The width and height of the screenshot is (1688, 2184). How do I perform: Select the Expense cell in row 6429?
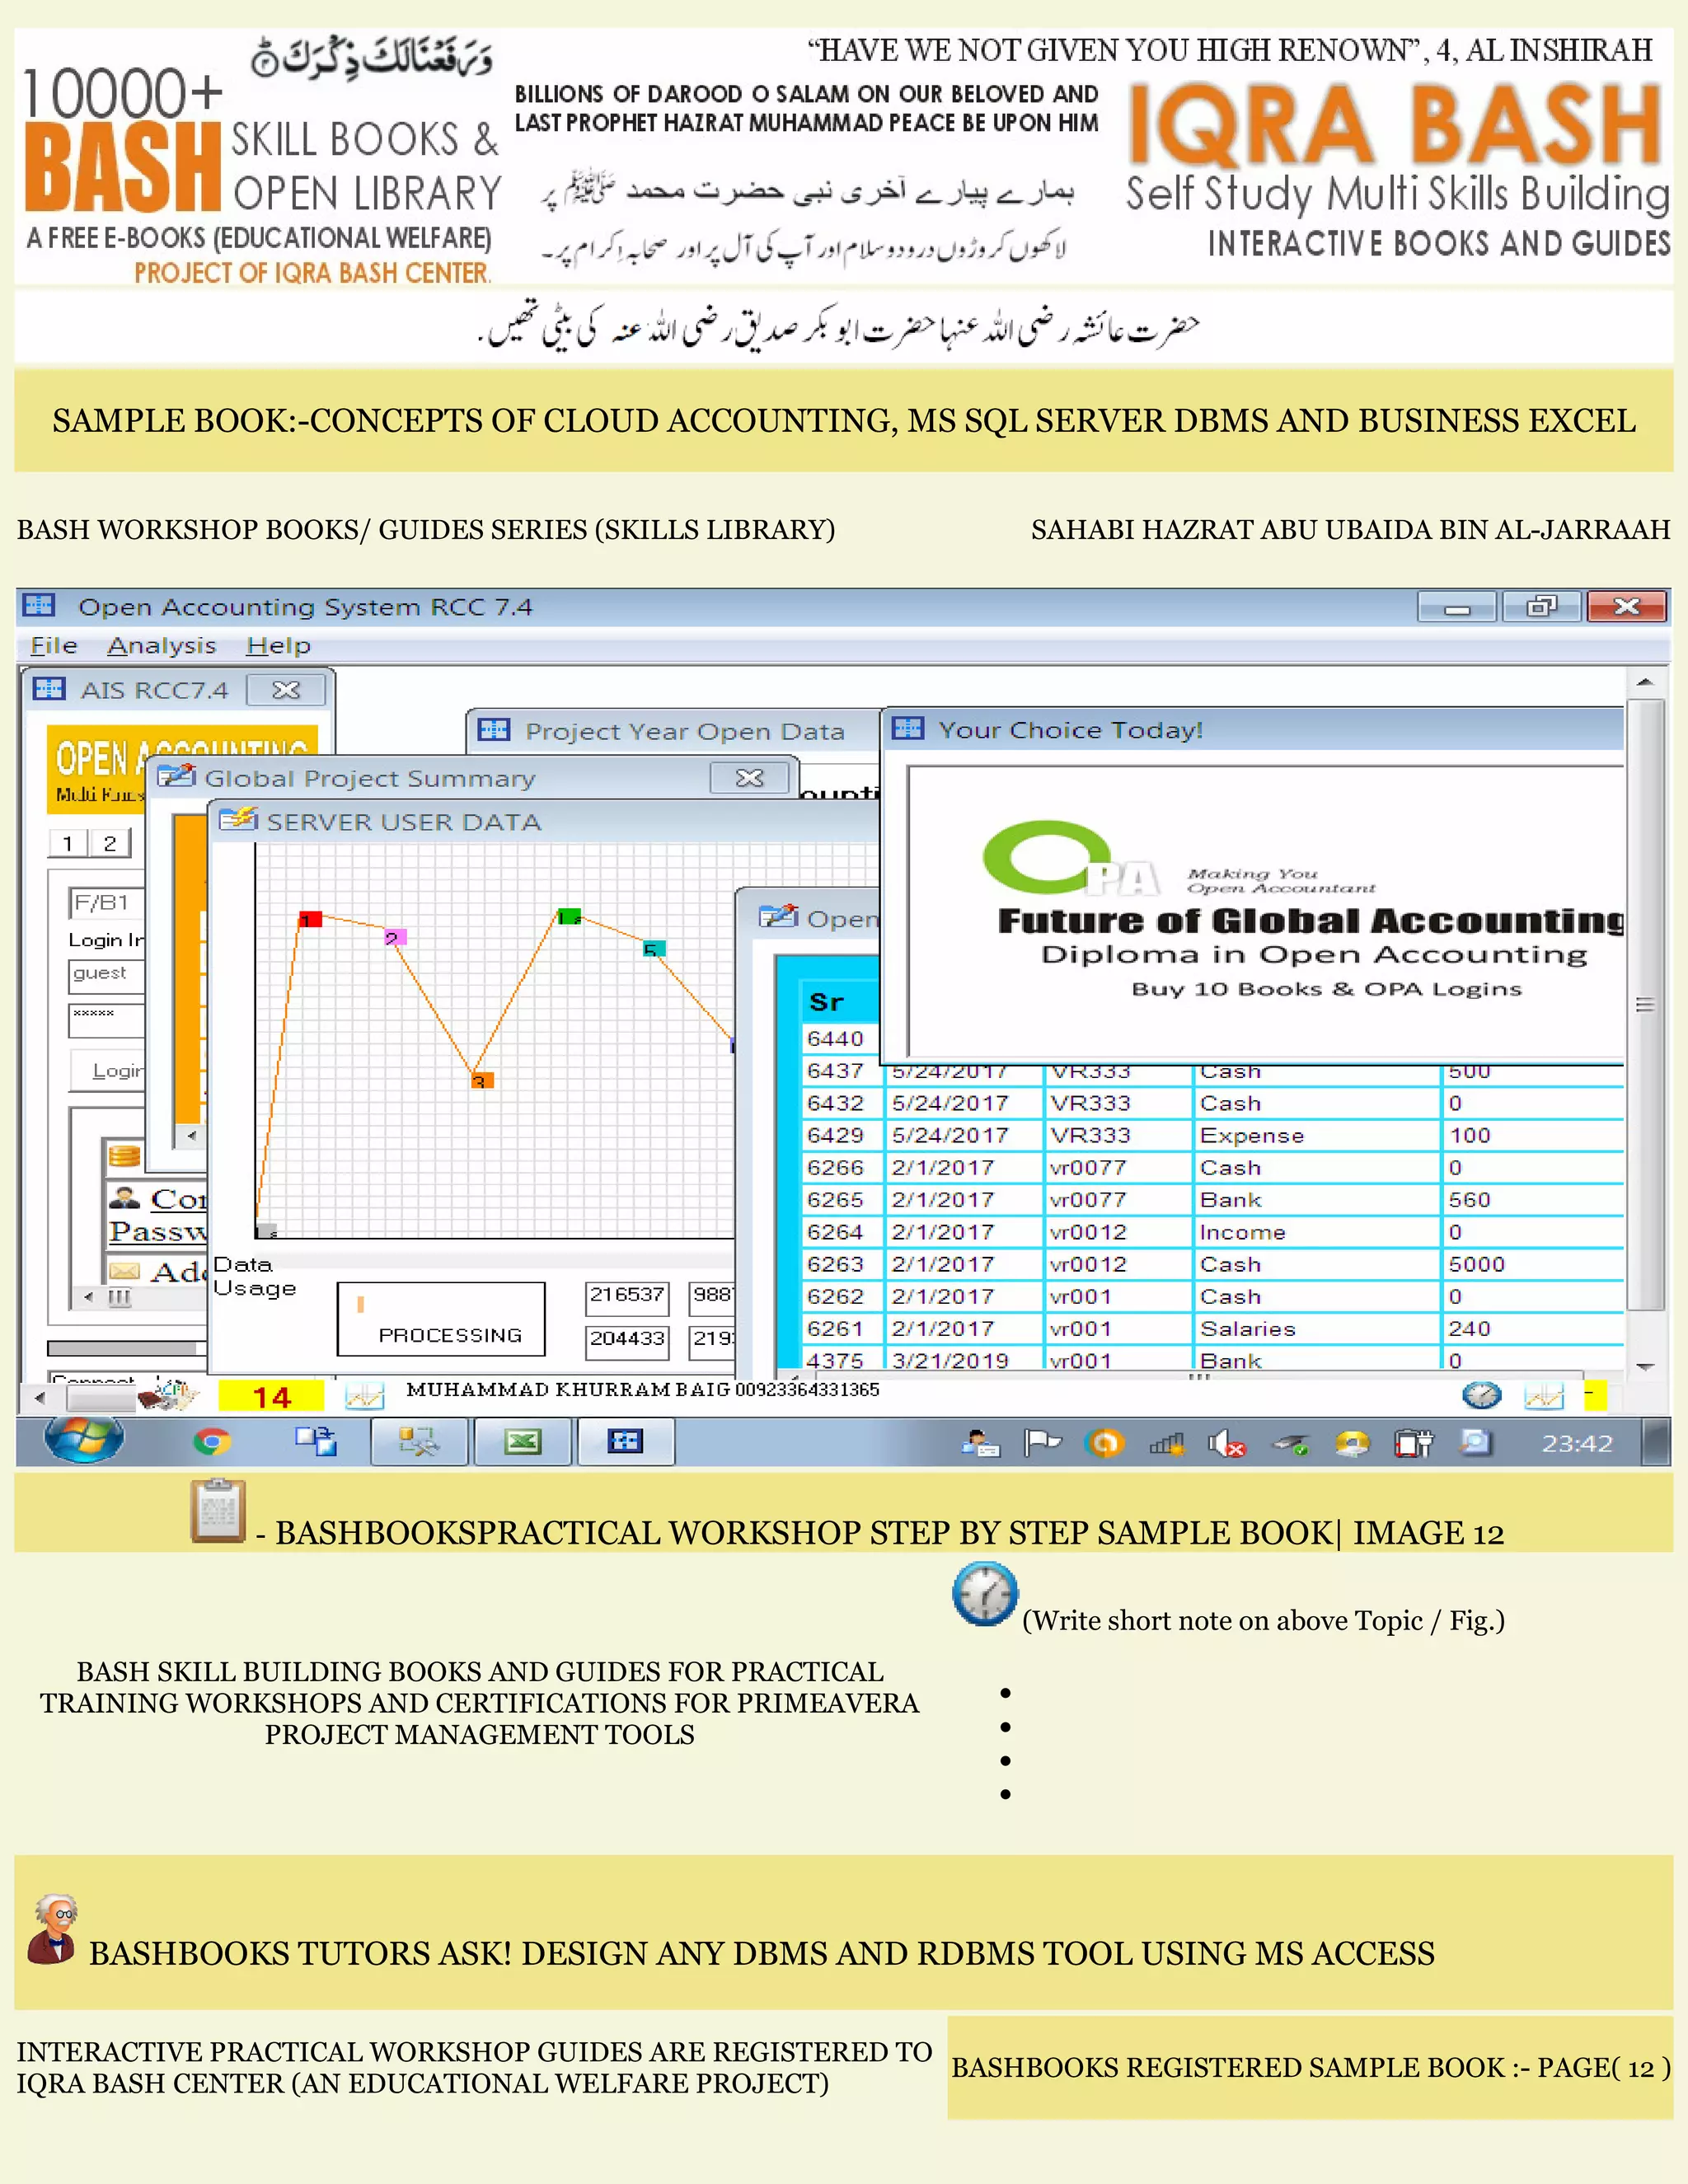(1317, 1136)
